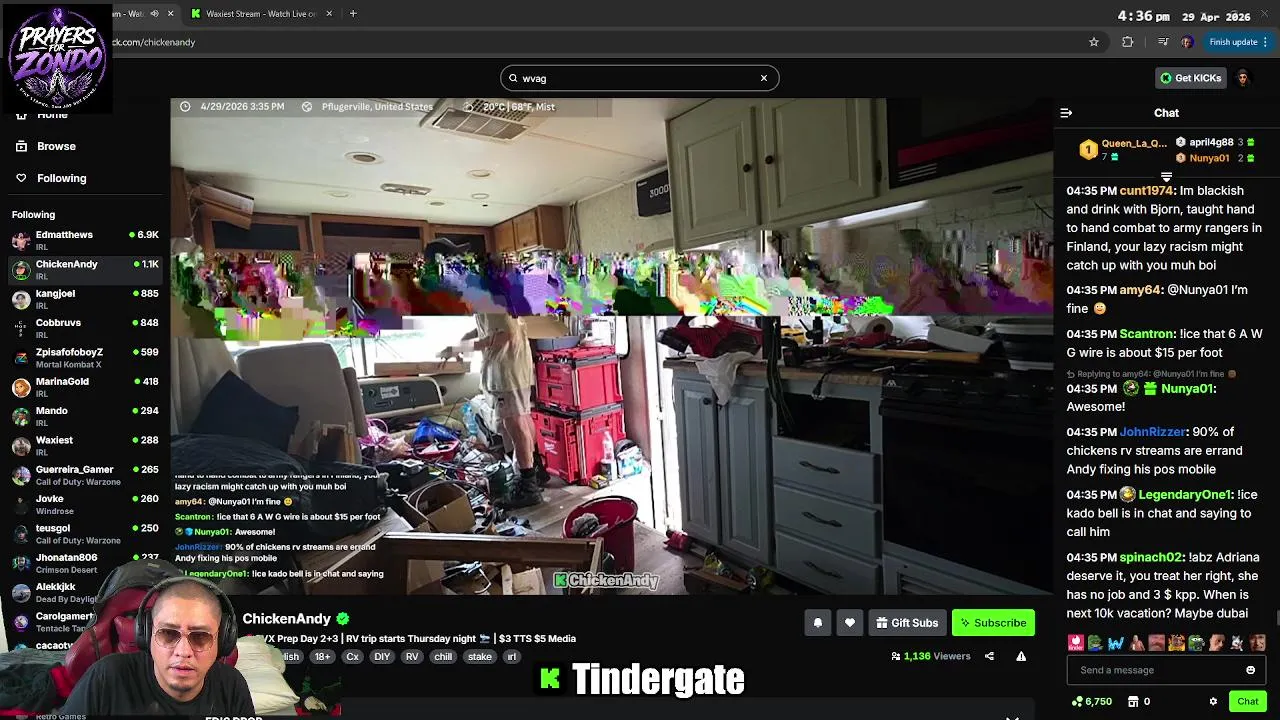Click the DIY stream tag
Viewport: 1280px width, 720px height.
tap(382, 657)
